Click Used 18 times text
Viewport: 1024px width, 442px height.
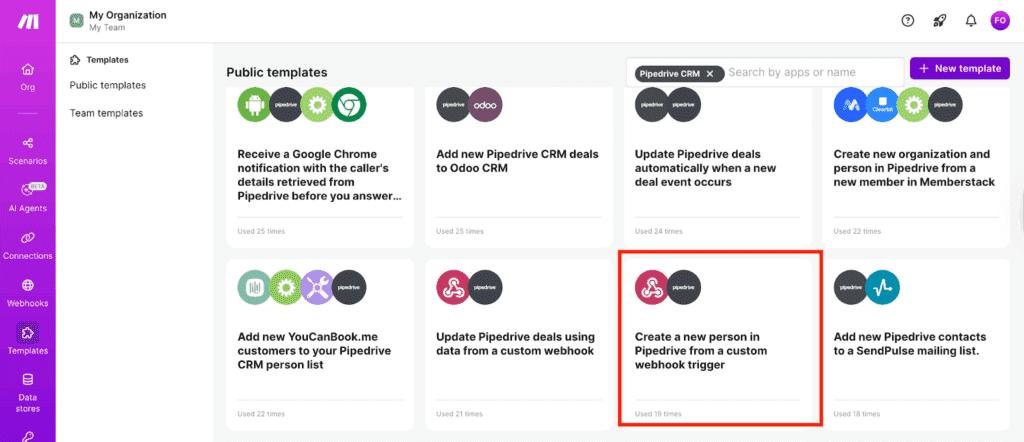tap(857, 414)
